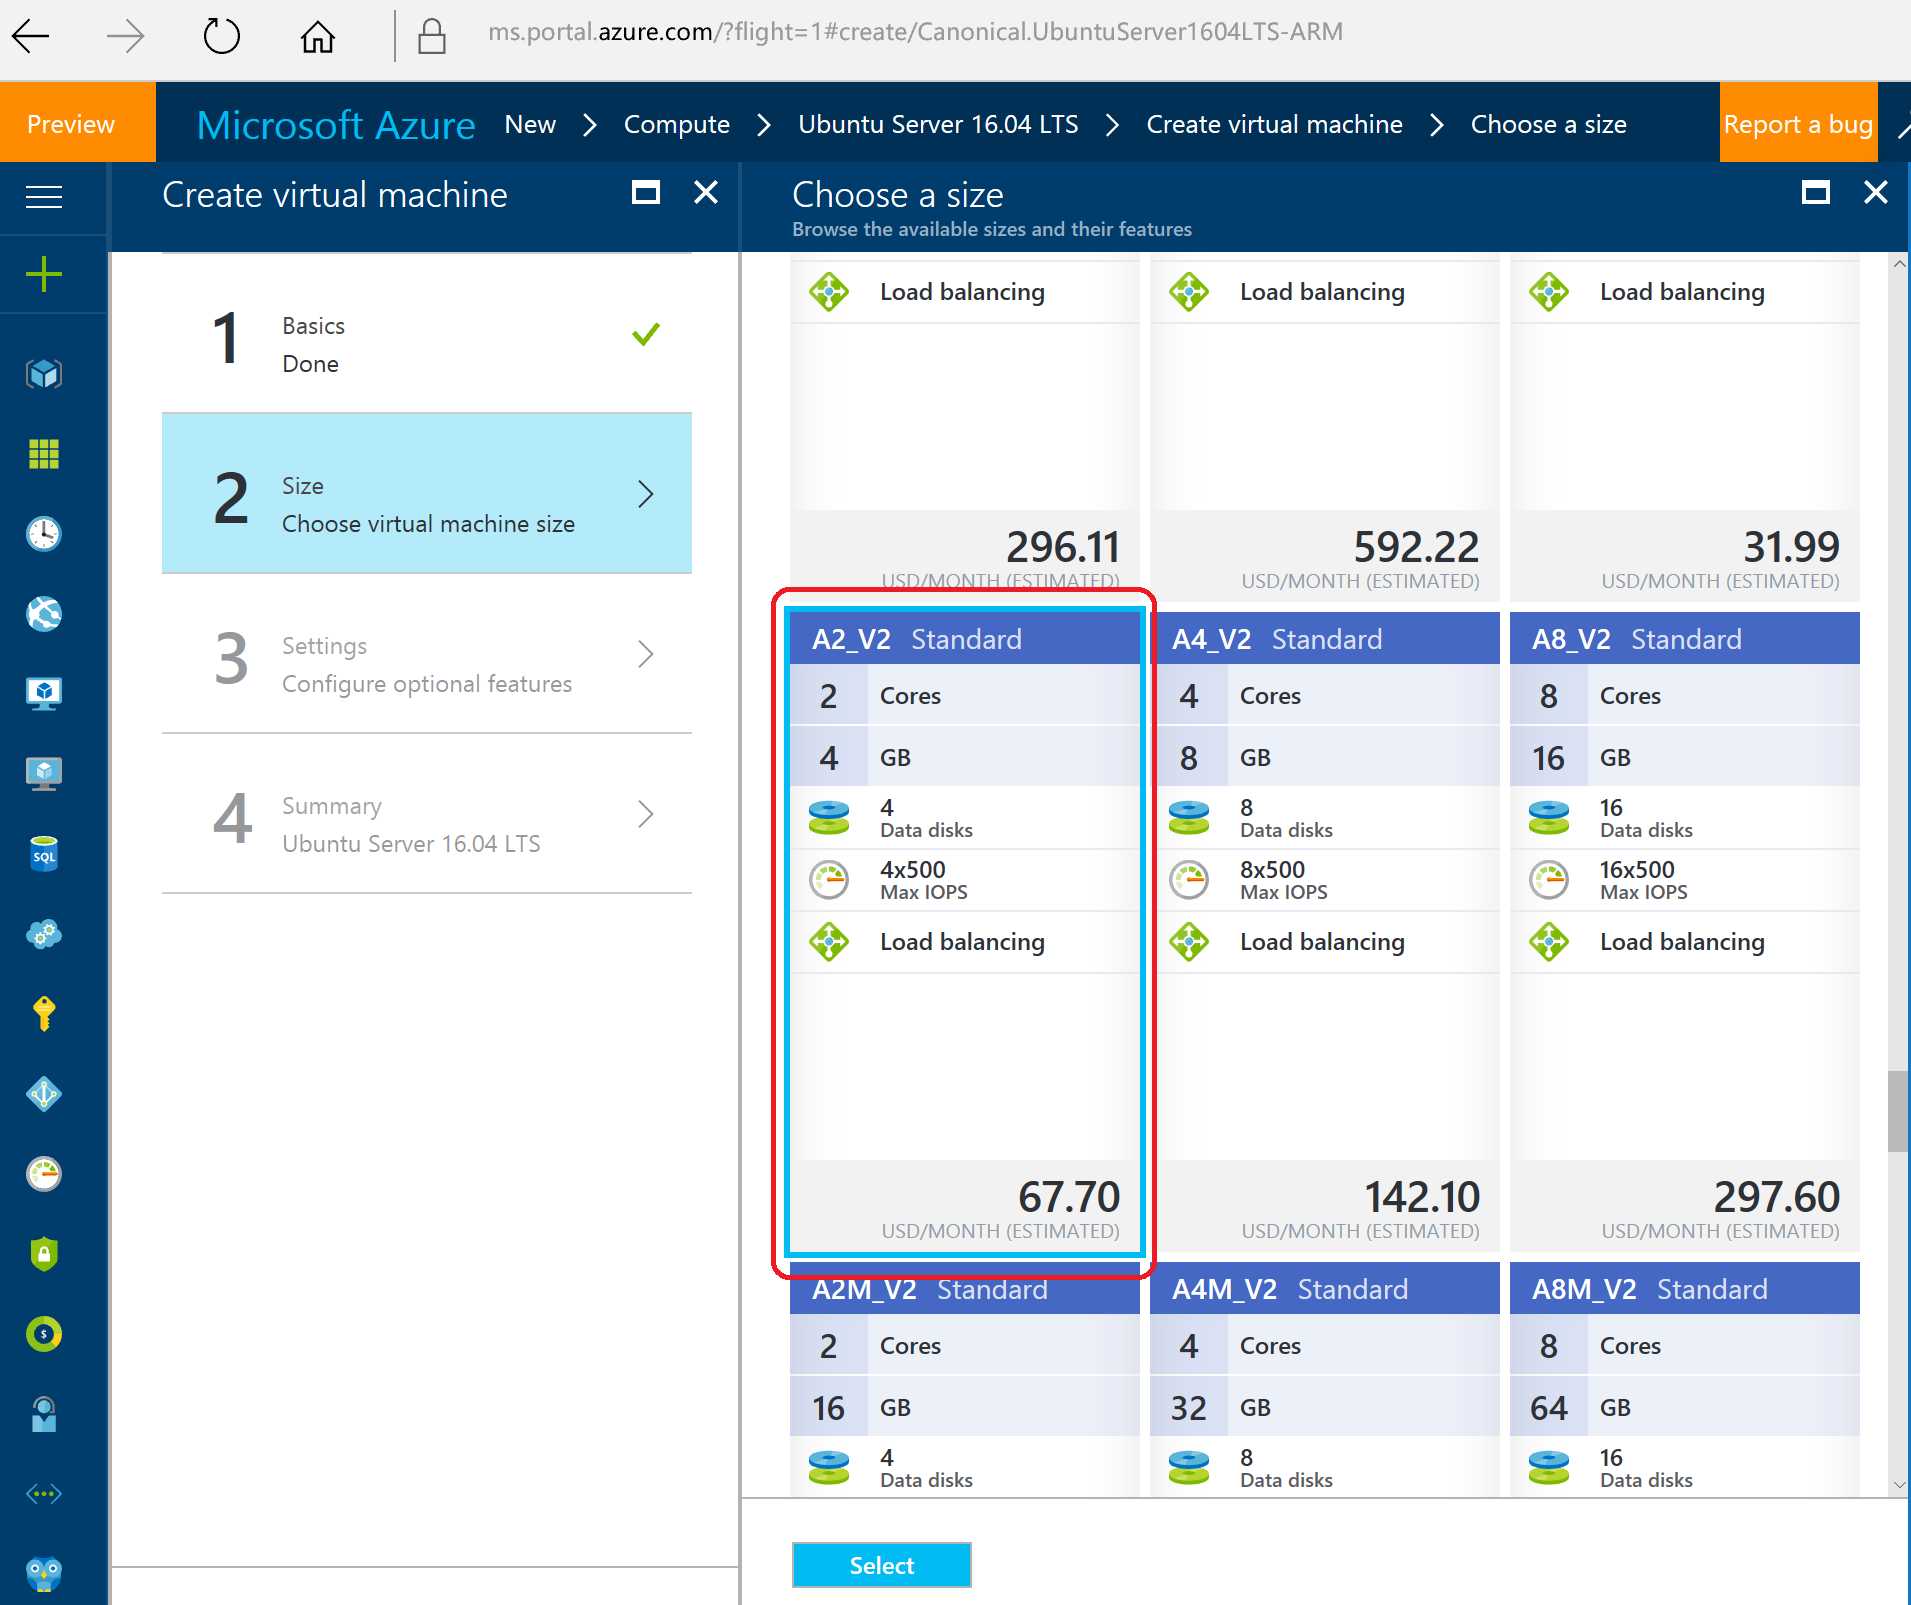Navigate to the New breadcrumb
The width and height of the screenshot is (1911, 1605).
pyautogui.click(x=530, y=124)
